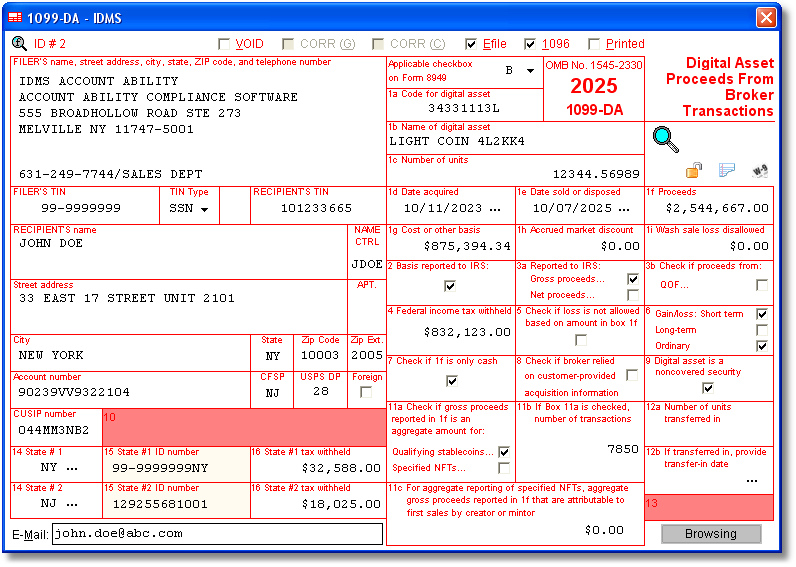Click 1g Cost basis amount $875,394.34
Image resolution: width=796 pixels, height=567 pixels.
pyautogui.click(x=451, y=246)
